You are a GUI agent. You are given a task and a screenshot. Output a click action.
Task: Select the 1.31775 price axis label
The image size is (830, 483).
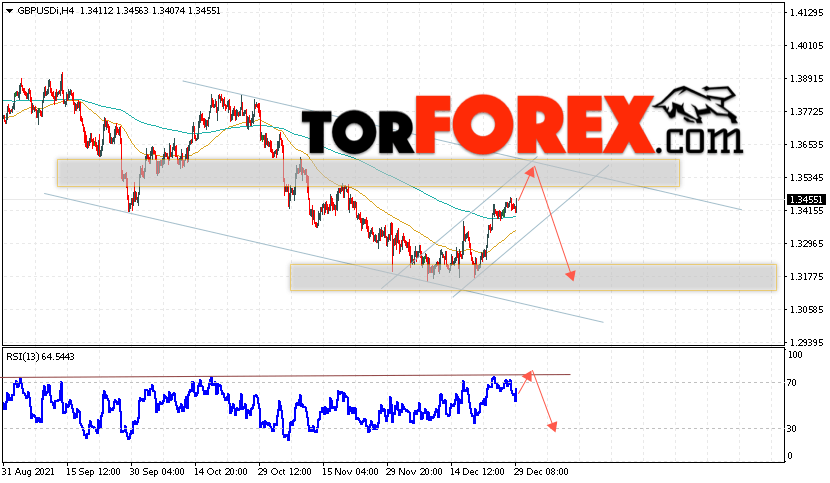806,276
